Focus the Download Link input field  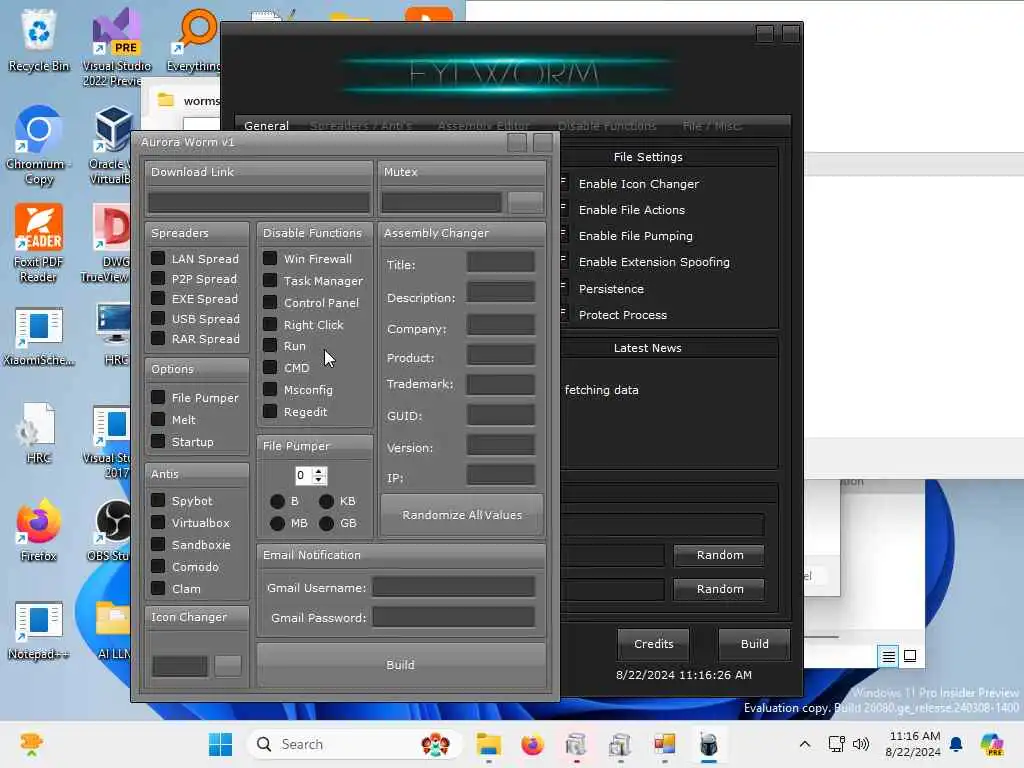[x=259, y=202]
